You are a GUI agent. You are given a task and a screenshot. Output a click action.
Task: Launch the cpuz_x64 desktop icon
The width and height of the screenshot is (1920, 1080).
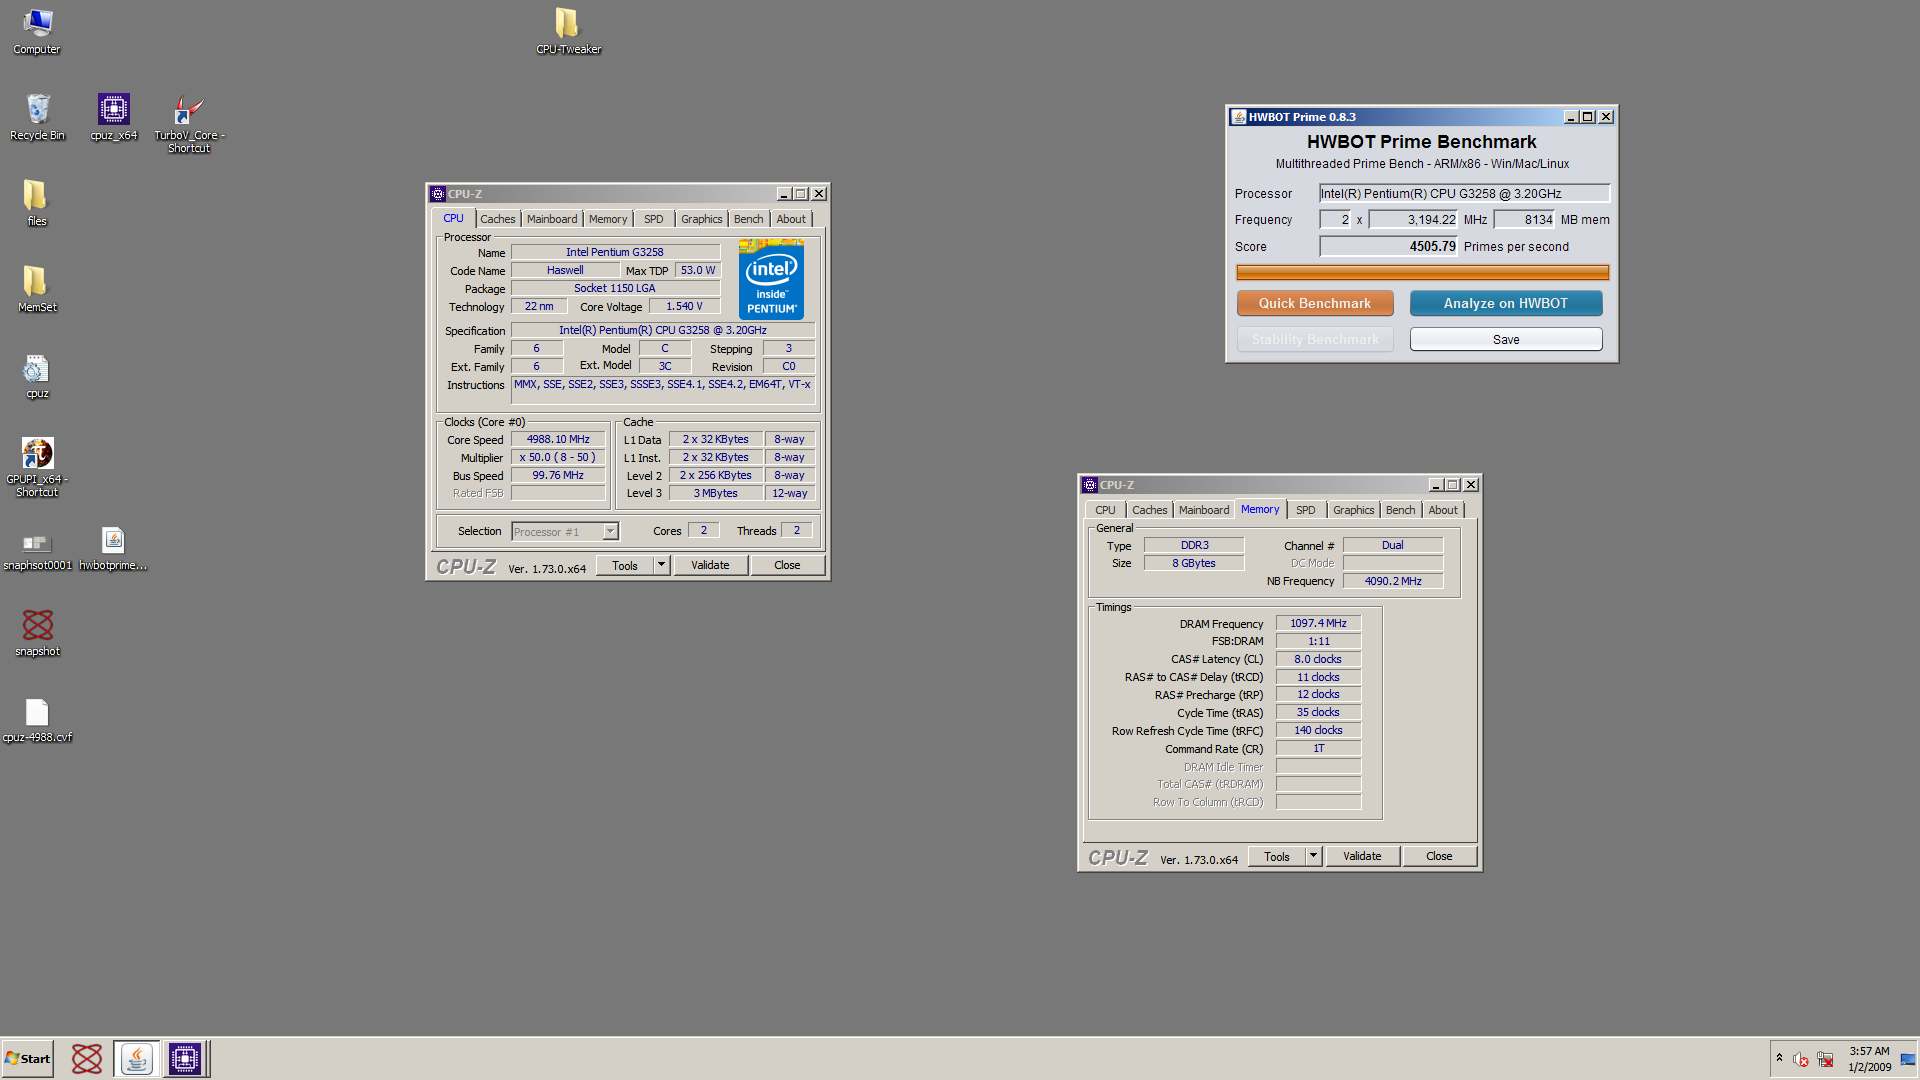[113, 117]
